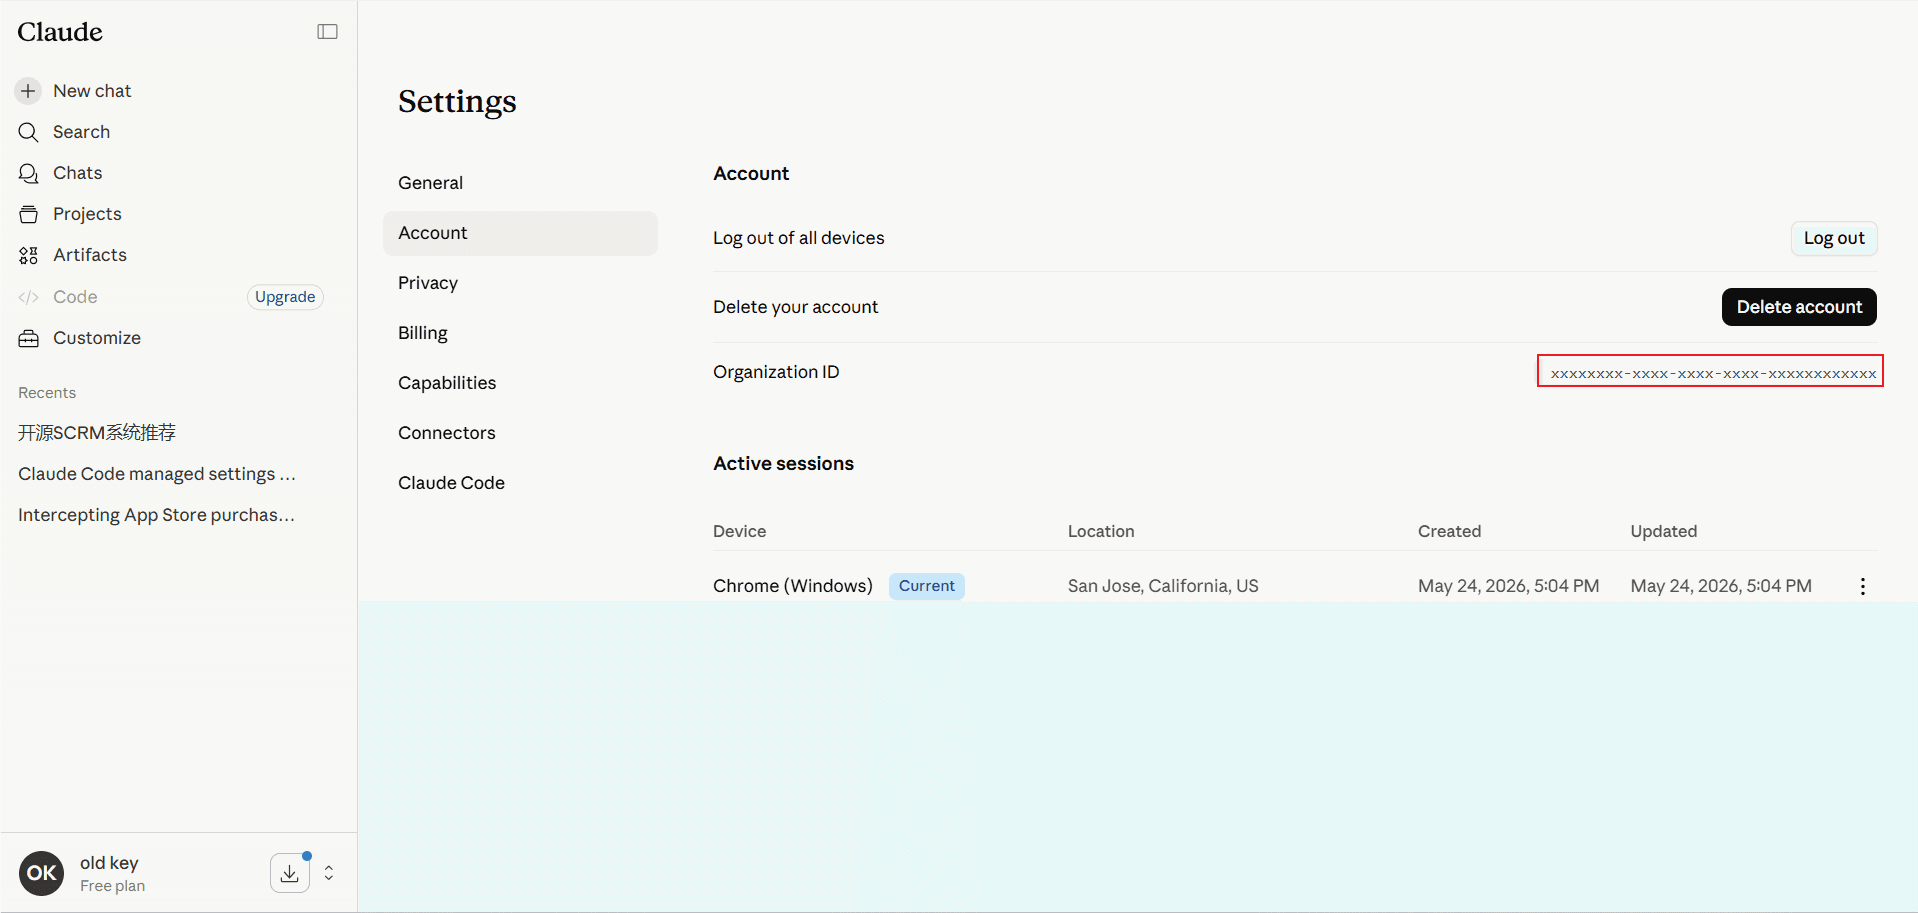
Task: Click the Chats bubble icon
Action: (x=28, y=173)
